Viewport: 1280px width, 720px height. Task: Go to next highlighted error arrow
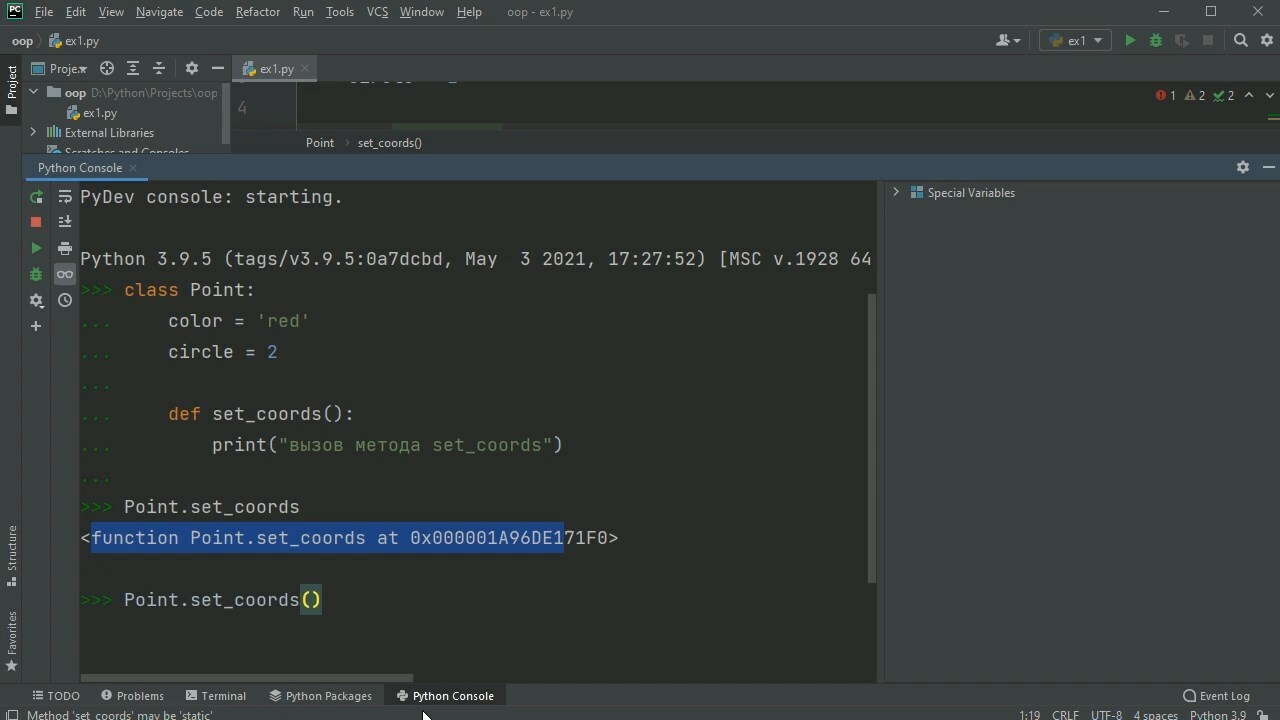(x=1270, y=96)
